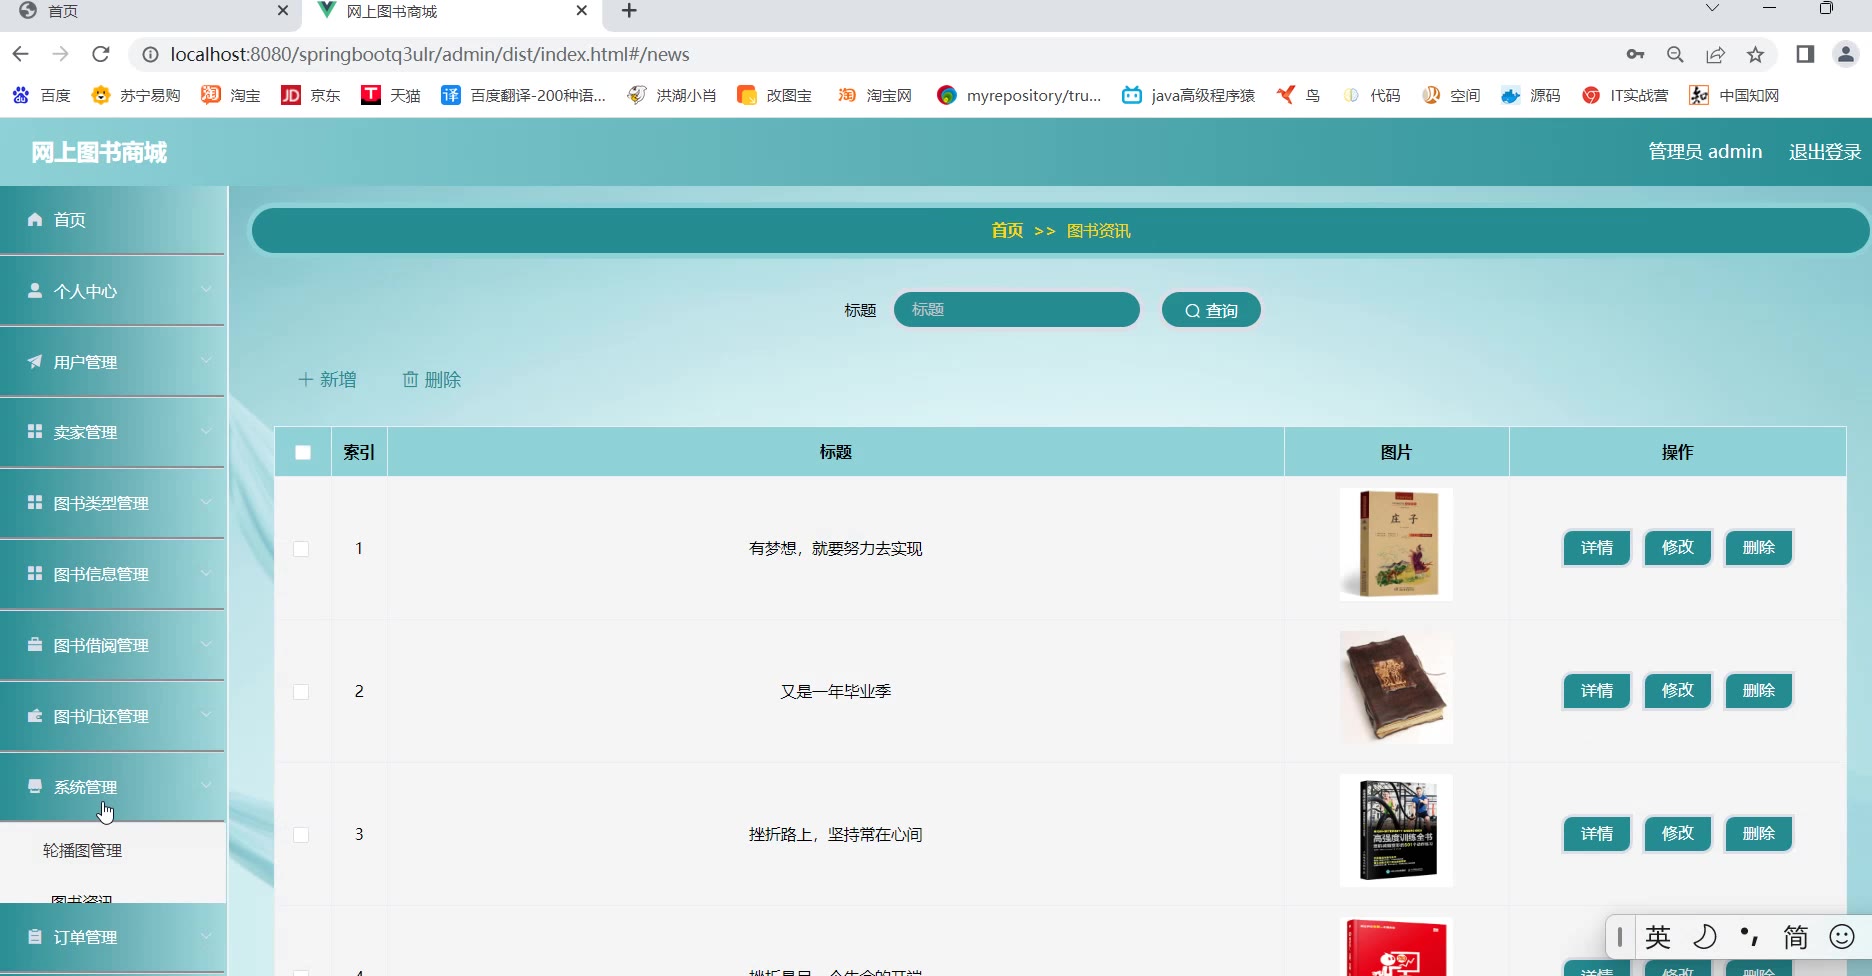Switch to the 首页 browser tab
Viewport: 1872px width, 976px height.
point(150,11)
